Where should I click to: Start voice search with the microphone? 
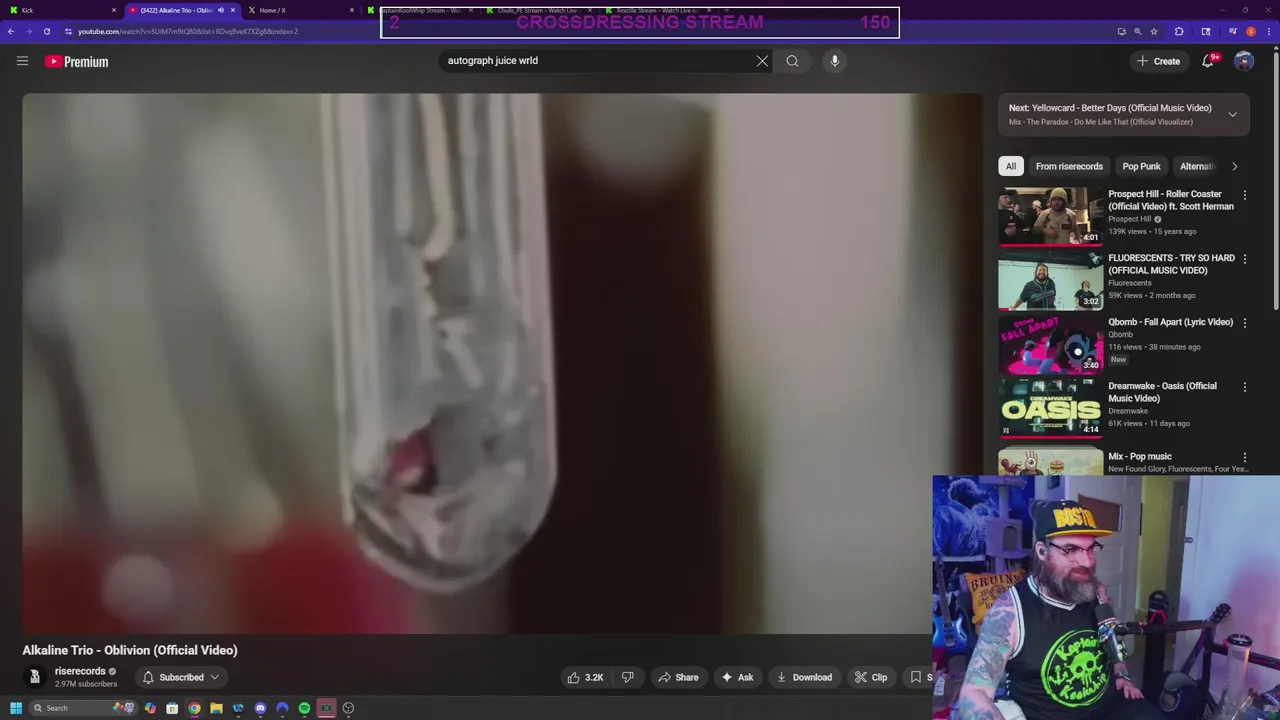pos(835,61)
